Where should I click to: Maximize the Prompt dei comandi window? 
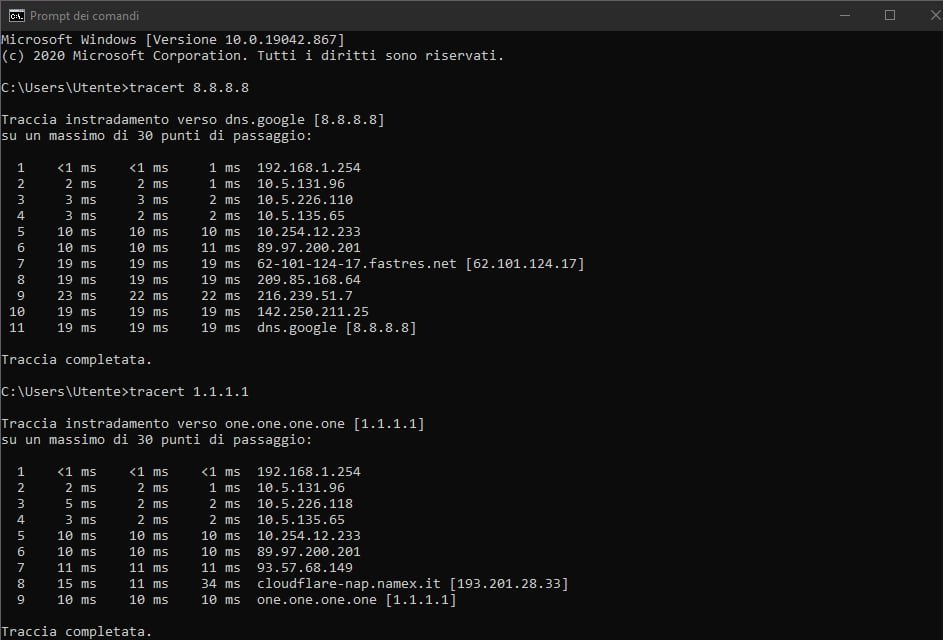coord(890,15)
